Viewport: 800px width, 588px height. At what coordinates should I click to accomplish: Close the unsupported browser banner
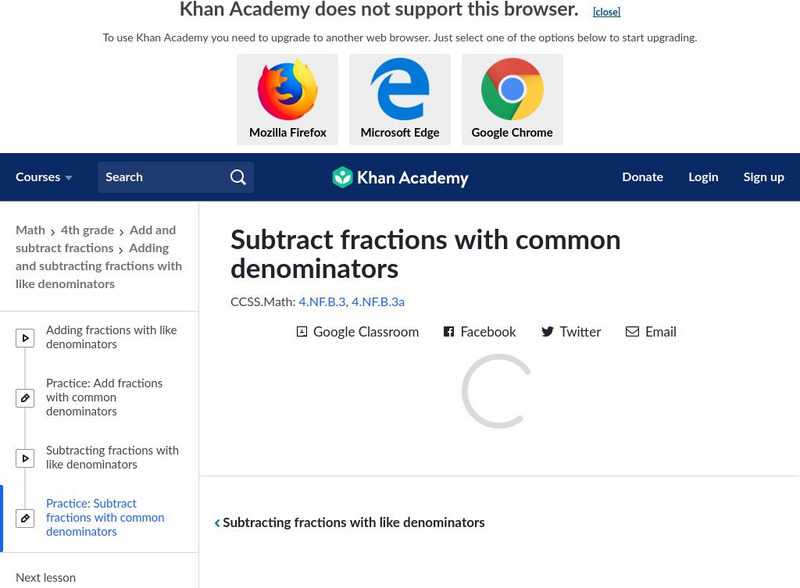coord(606,12)
